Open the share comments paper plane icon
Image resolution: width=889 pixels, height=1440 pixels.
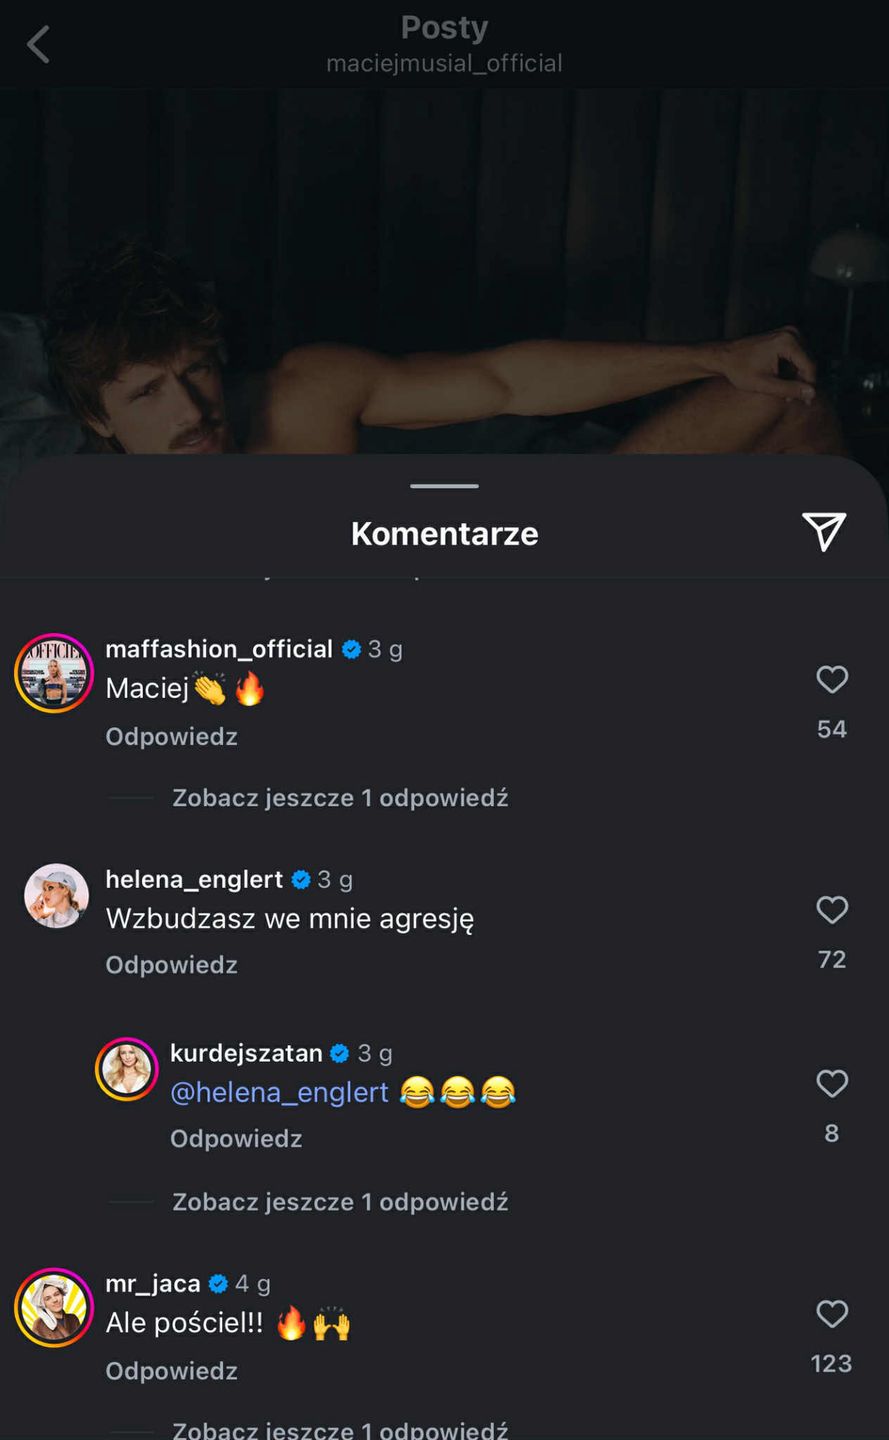pos(823,533)
